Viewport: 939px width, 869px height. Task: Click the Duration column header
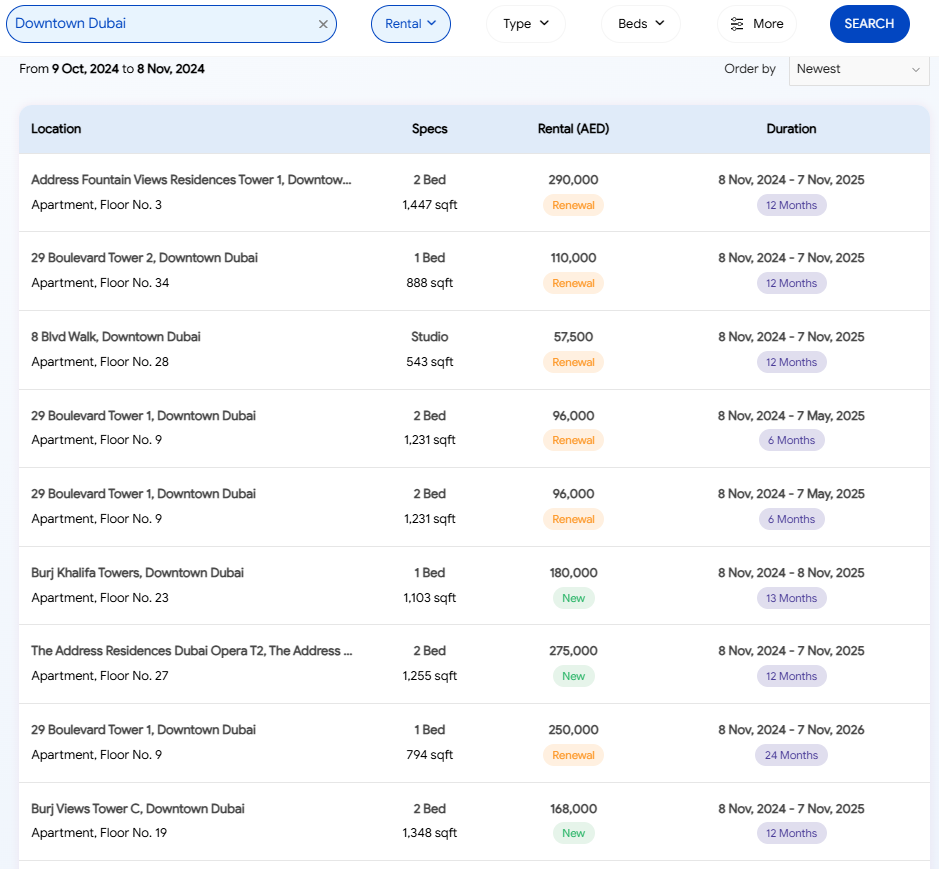pos(791,129)
